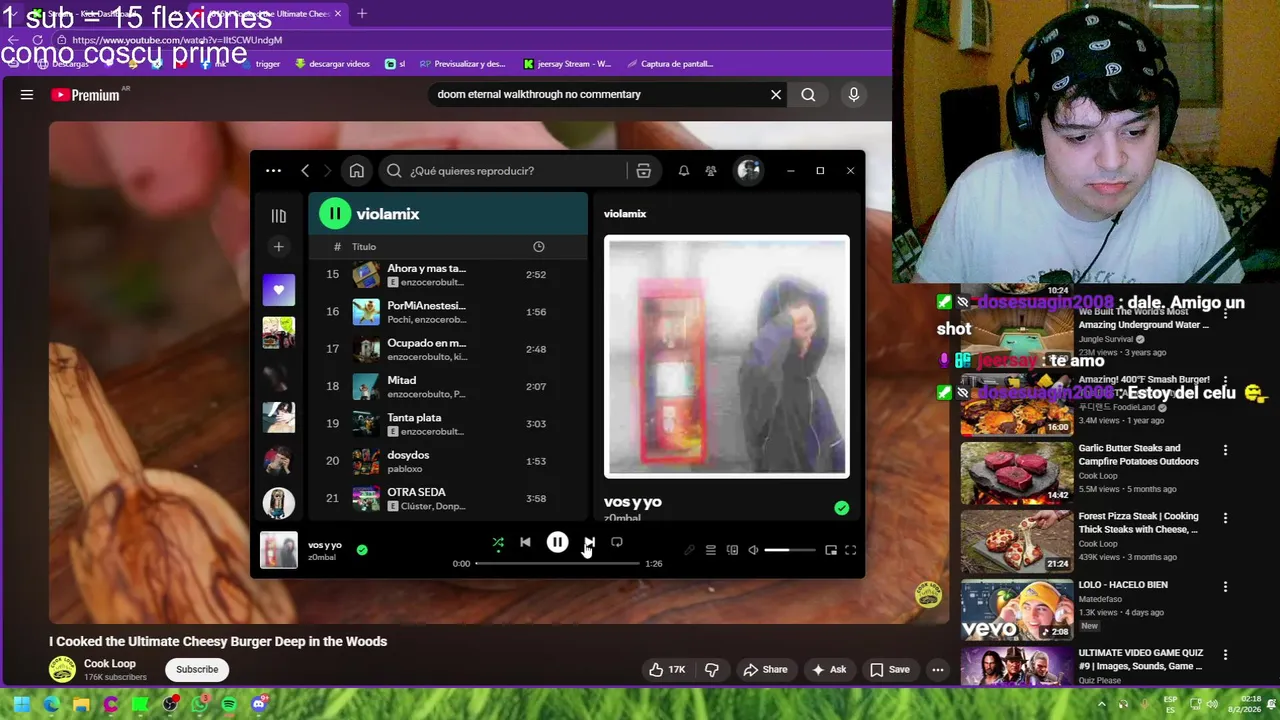Skip to the next track in Spotify
The image size is (1280, 720).
[x=589, y=542]
